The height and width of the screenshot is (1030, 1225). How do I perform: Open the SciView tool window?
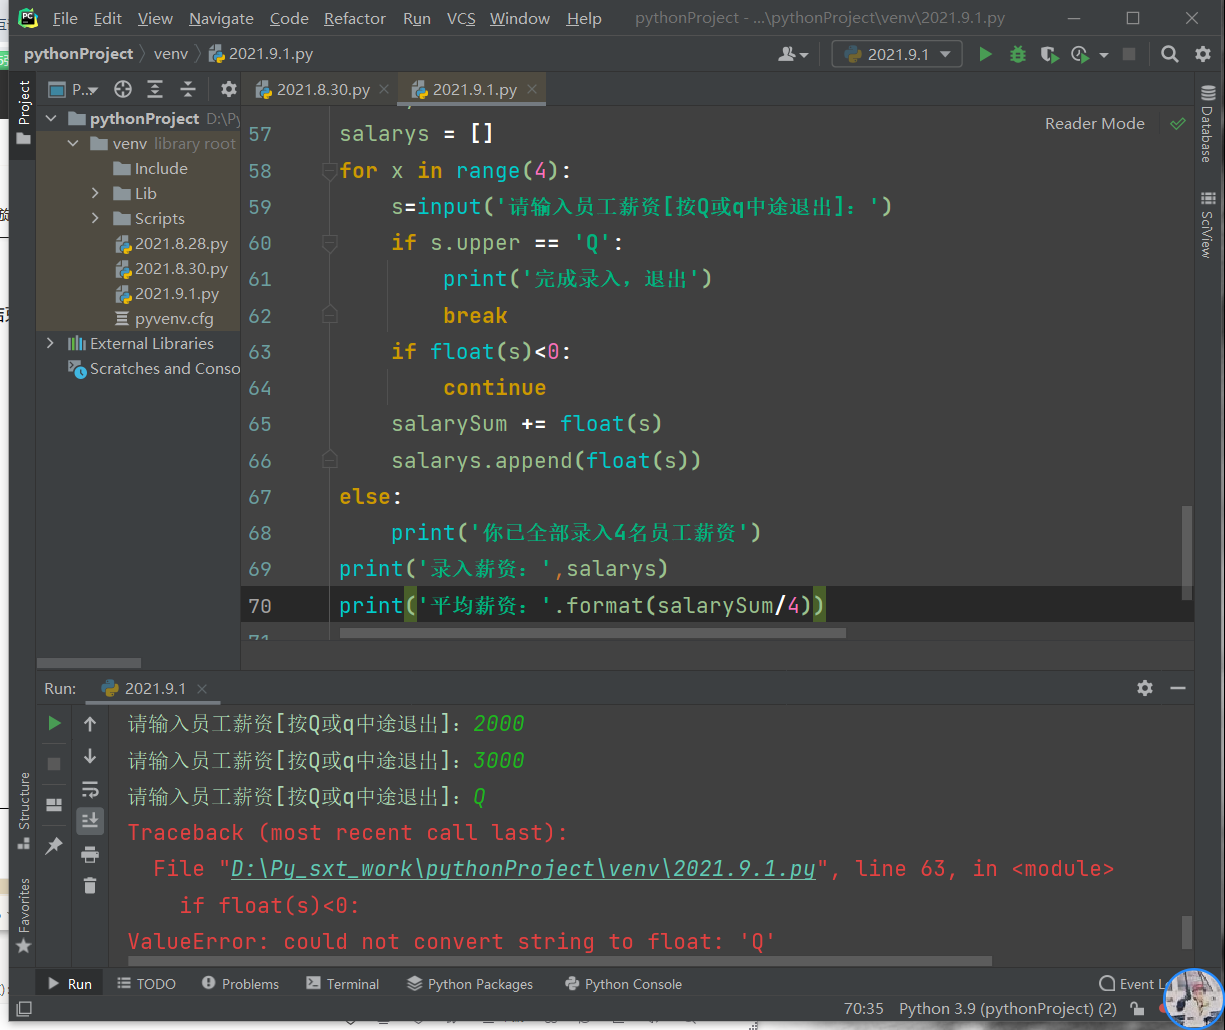pyautogui.click(x=1208, y=225)
